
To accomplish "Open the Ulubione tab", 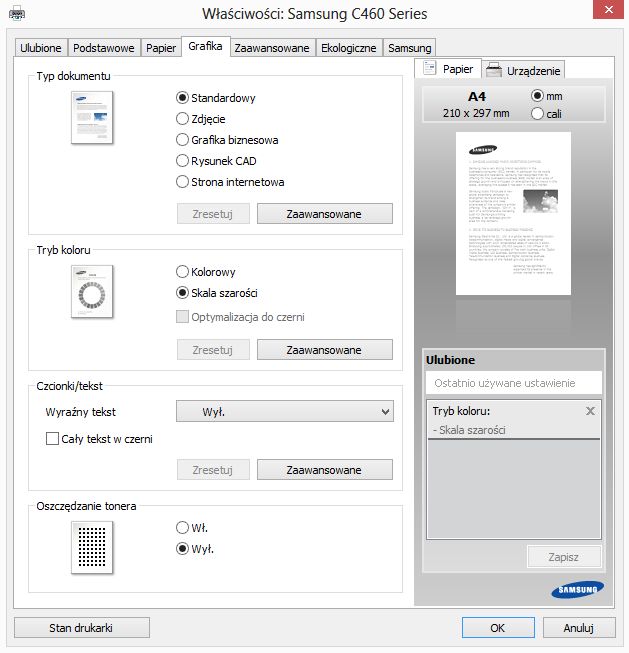I will (x=41, y=48).
